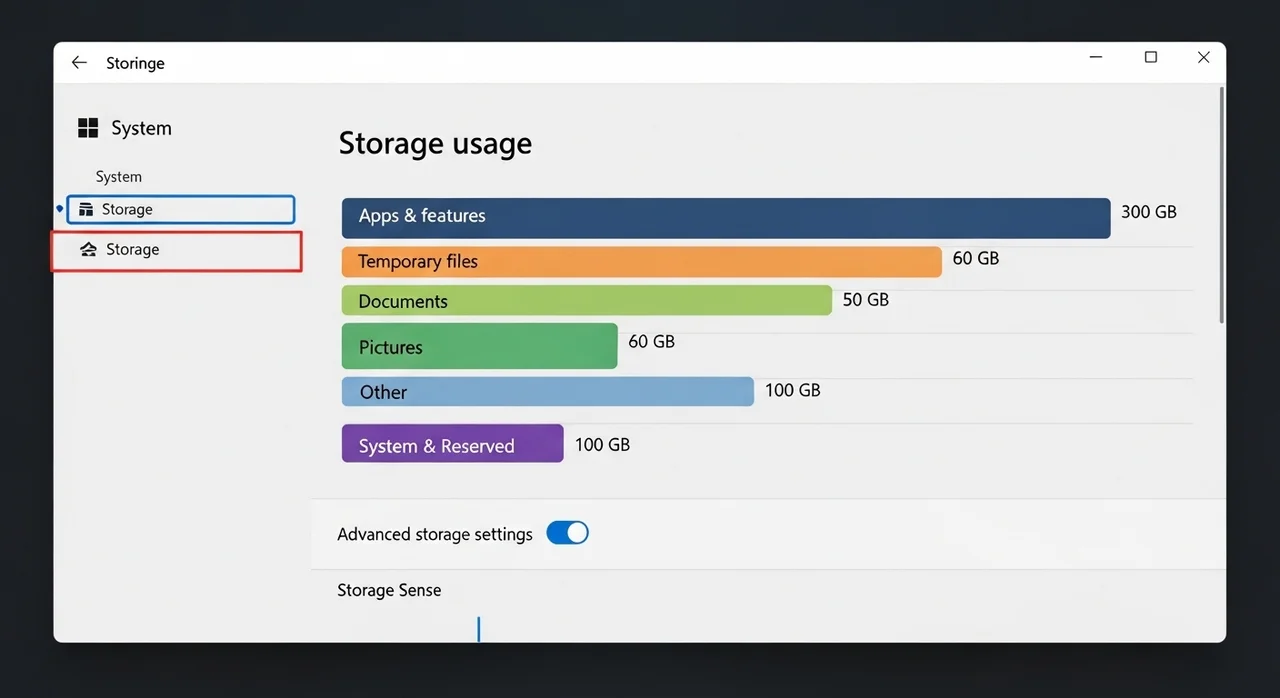Minimize the Storinge window
The height and width of the screenshot is (698, 1280).
(1097, 58)
